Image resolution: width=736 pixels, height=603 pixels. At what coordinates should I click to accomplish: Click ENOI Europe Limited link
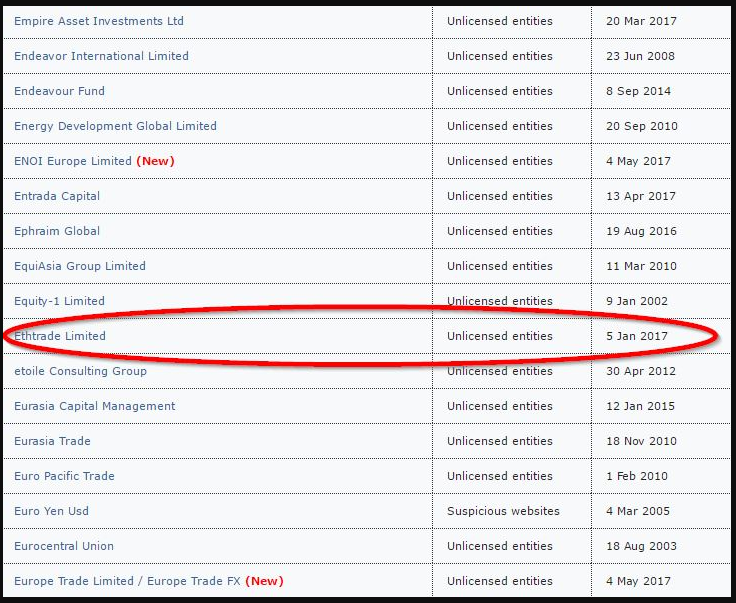(73, 161)
